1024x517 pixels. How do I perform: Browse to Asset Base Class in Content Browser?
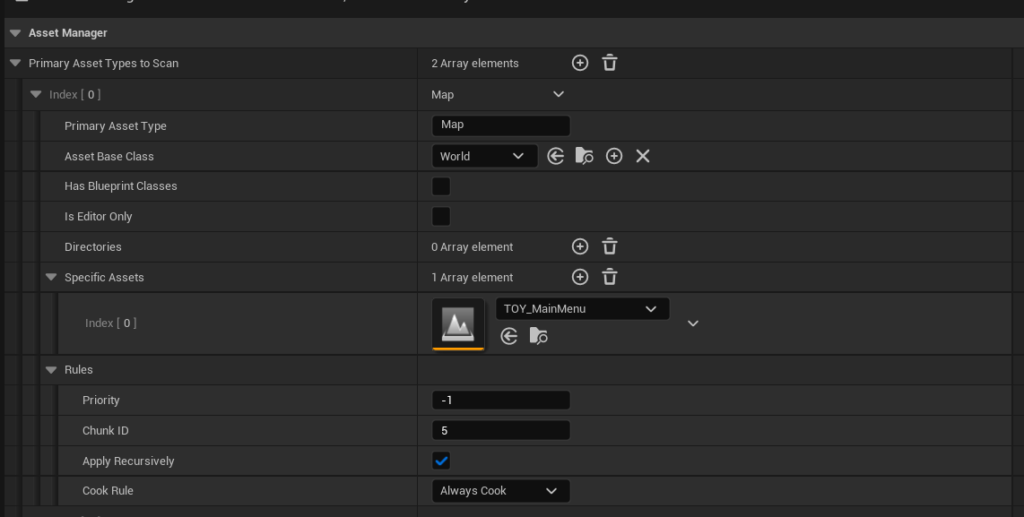(x=585, y=156)
